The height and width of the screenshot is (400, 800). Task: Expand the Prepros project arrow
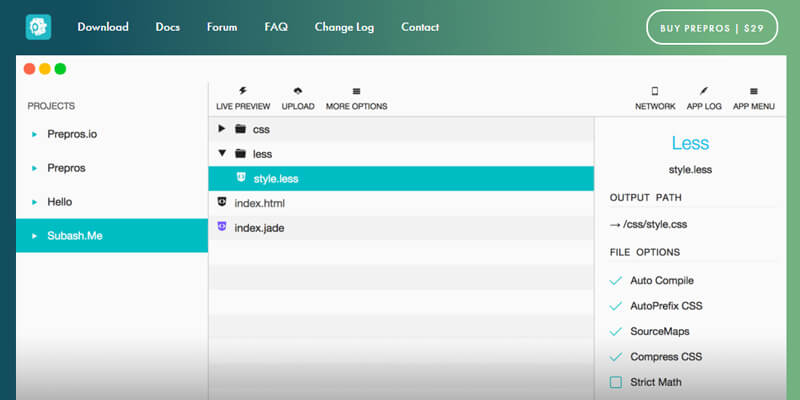tap(34, 168)
